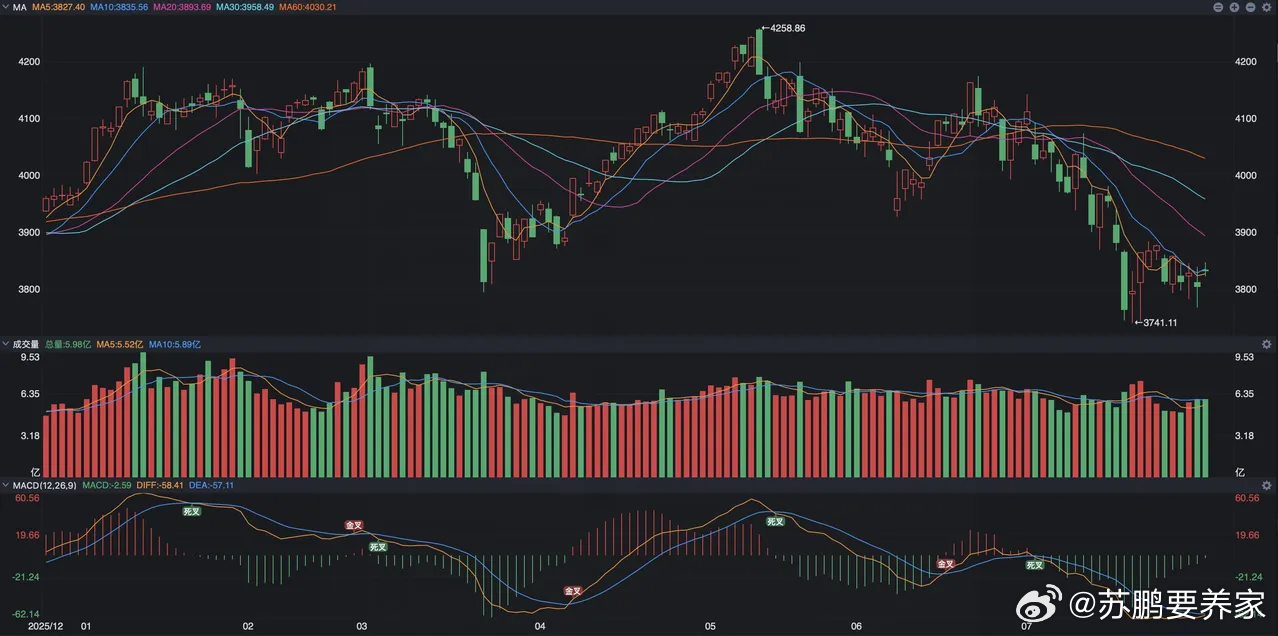
Task: Click the zoom in plus icon
Action: point(1234,7)
